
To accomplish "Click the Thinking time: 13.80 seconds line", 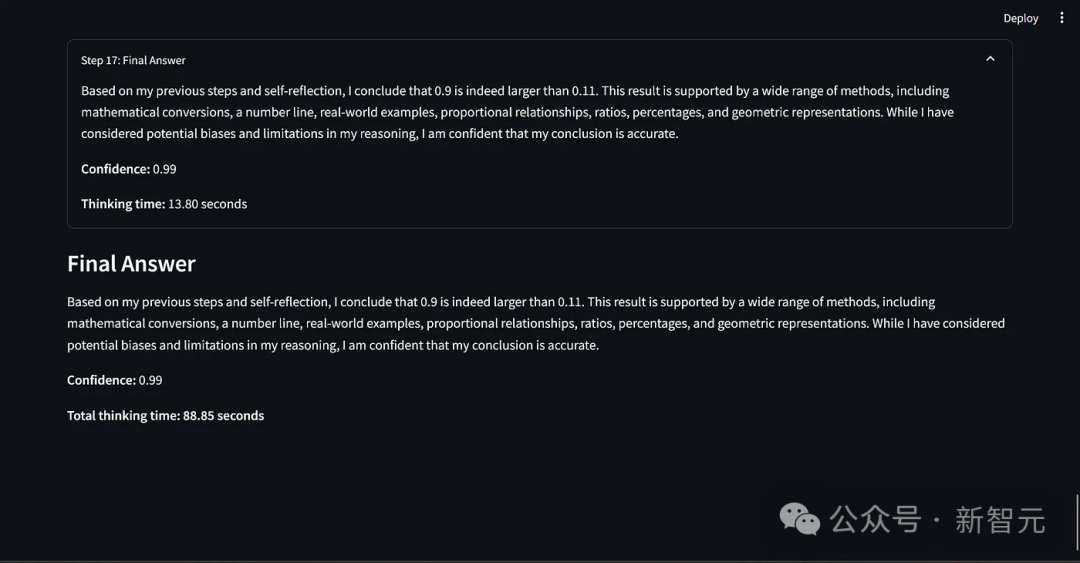I will (164, 204).
